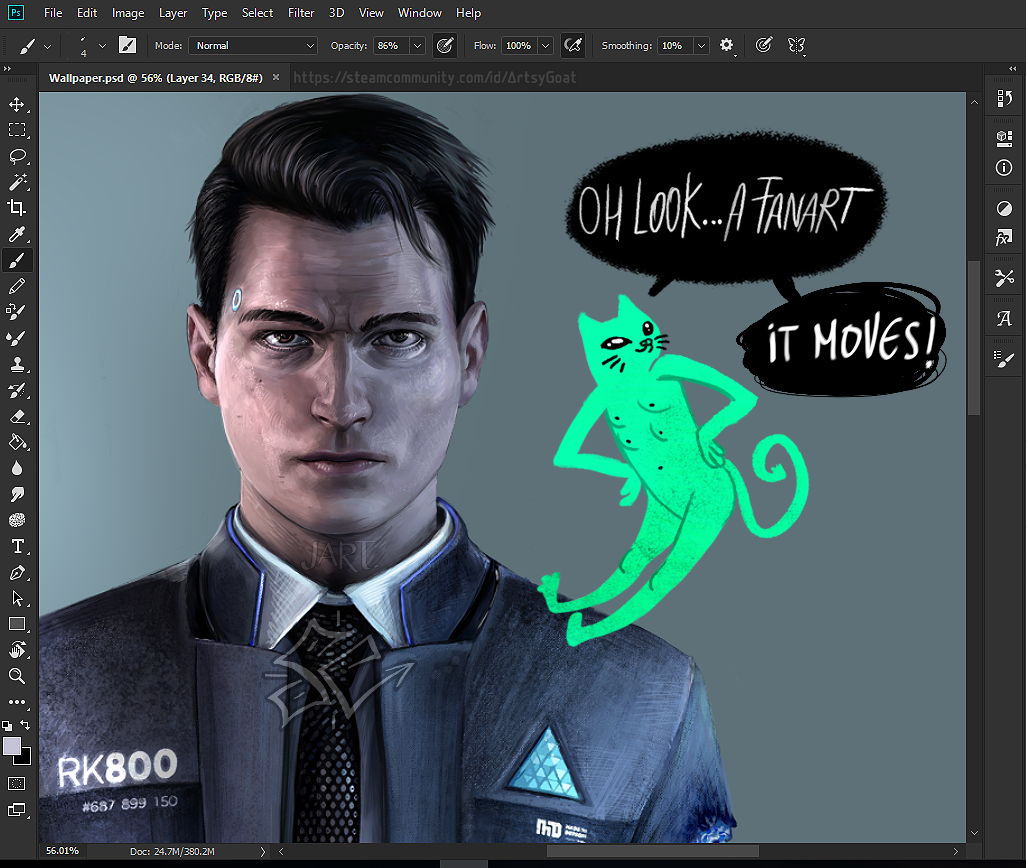
Task: Click the background color swatch
Action: point(25,759)
